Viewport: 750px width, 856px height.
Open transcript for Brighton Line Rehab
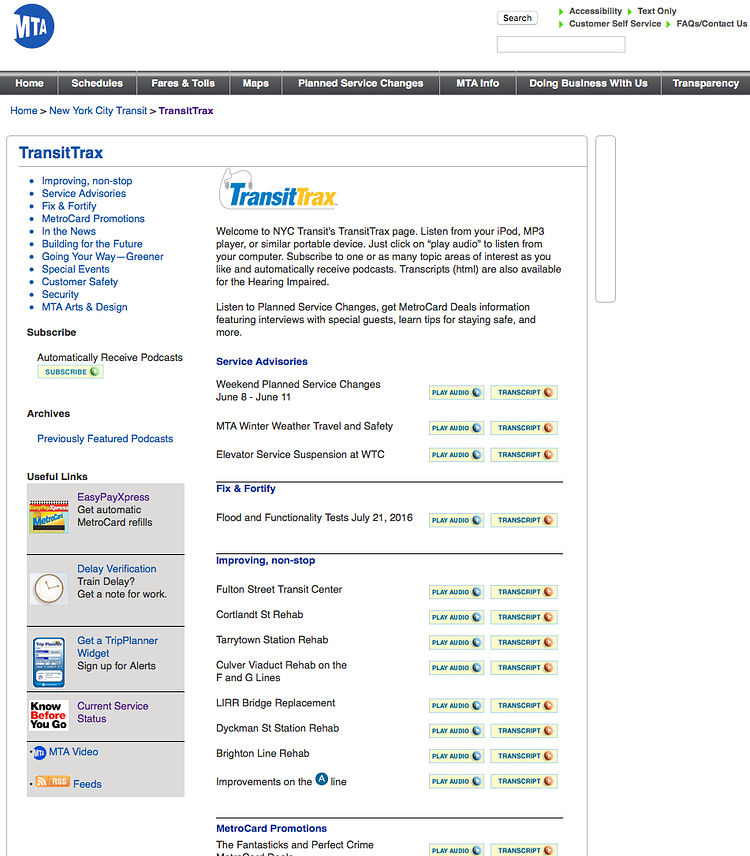point(524,756)
